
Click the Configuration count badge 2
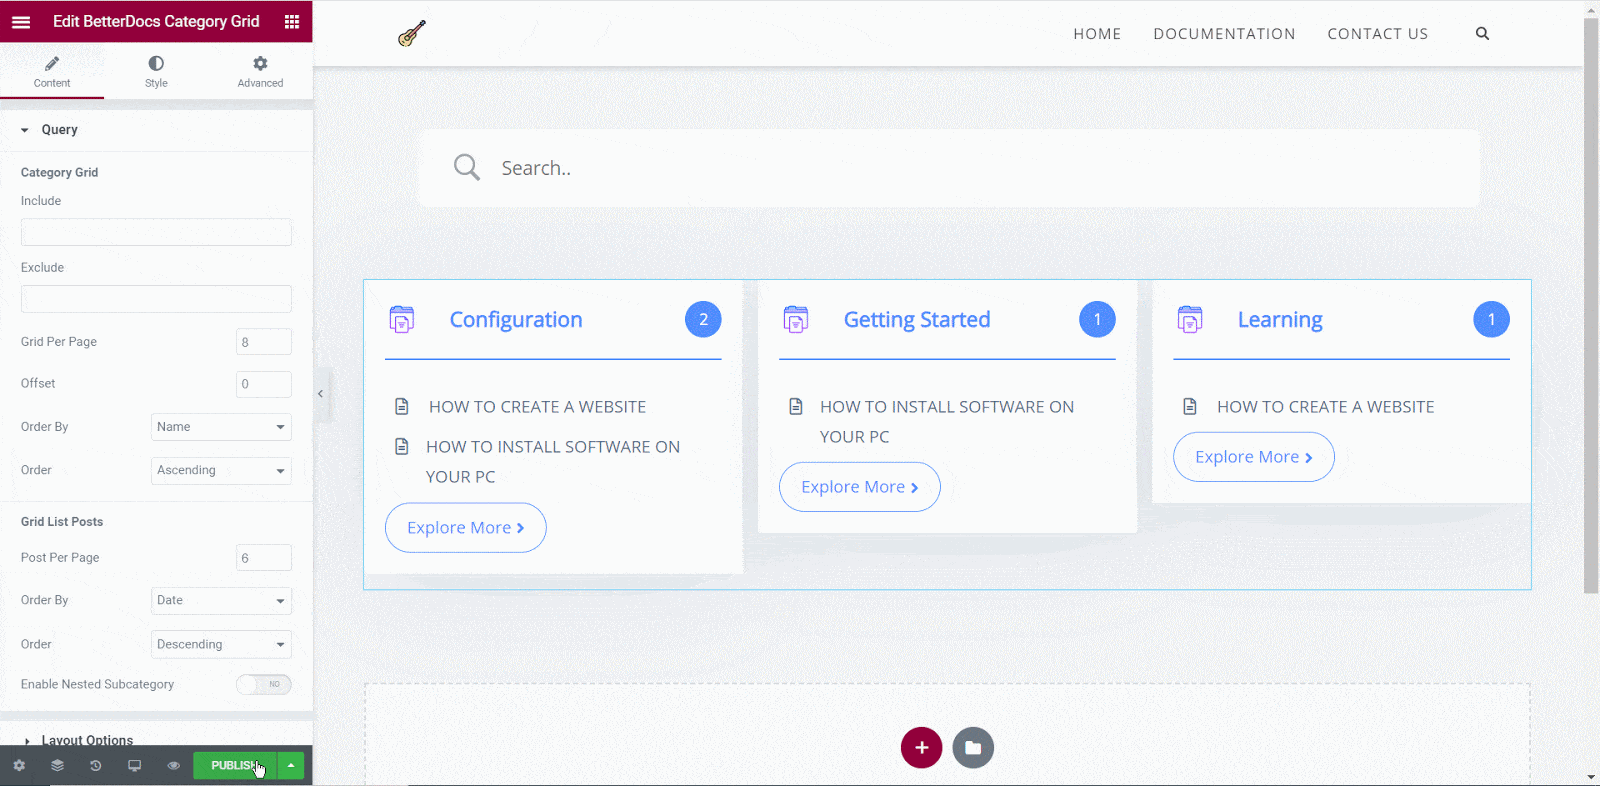pos(703,320)
